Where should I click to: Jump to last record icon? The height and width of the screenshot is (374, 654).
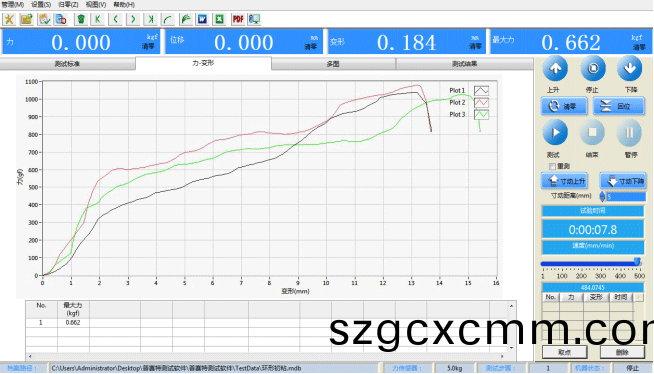tap(151, 19)
